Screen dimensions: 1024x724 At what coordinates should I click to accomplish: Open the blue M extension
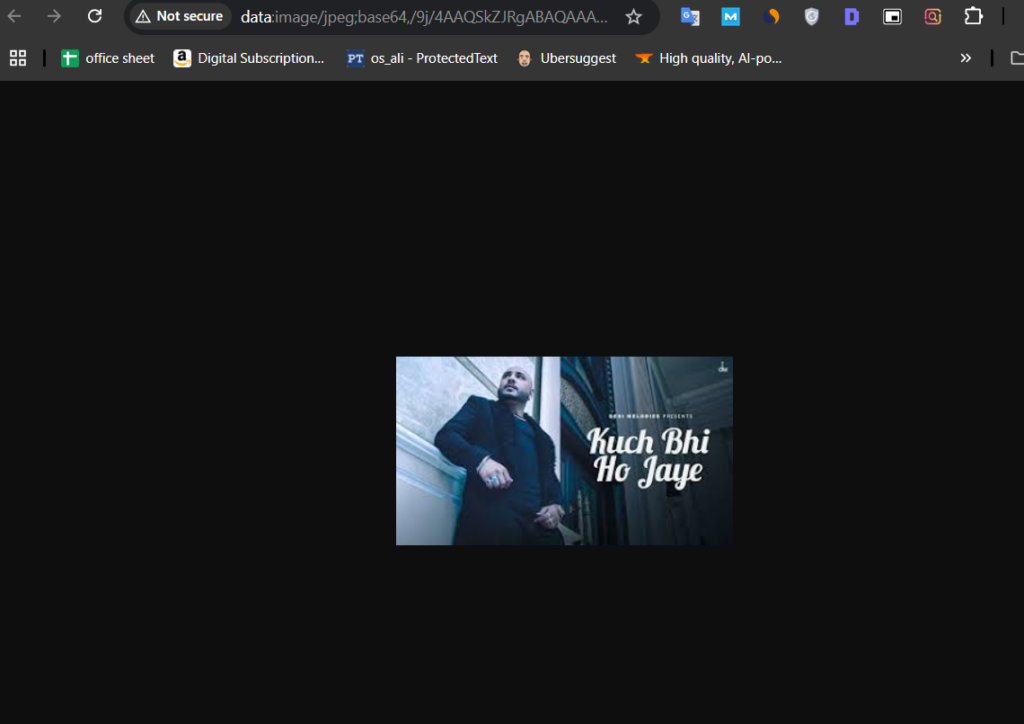(731, 16)
